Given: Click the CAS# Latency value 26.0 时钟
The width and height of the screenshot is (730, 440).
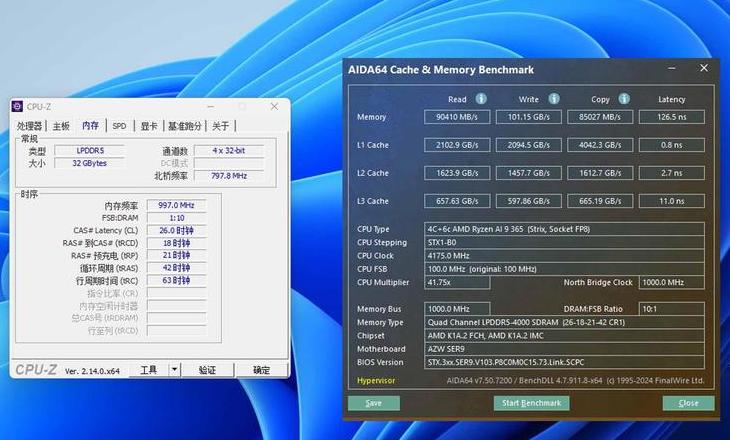Looking at the screenshot, I should pos(176,230).
